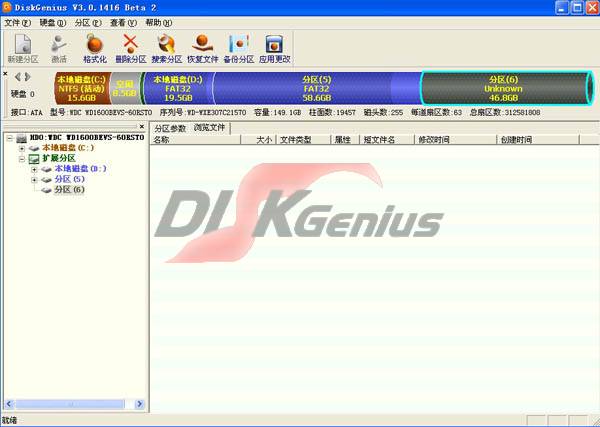Click tree panel scrollbar right arrow
Screen dimensions: 600x427
point(139,404)
